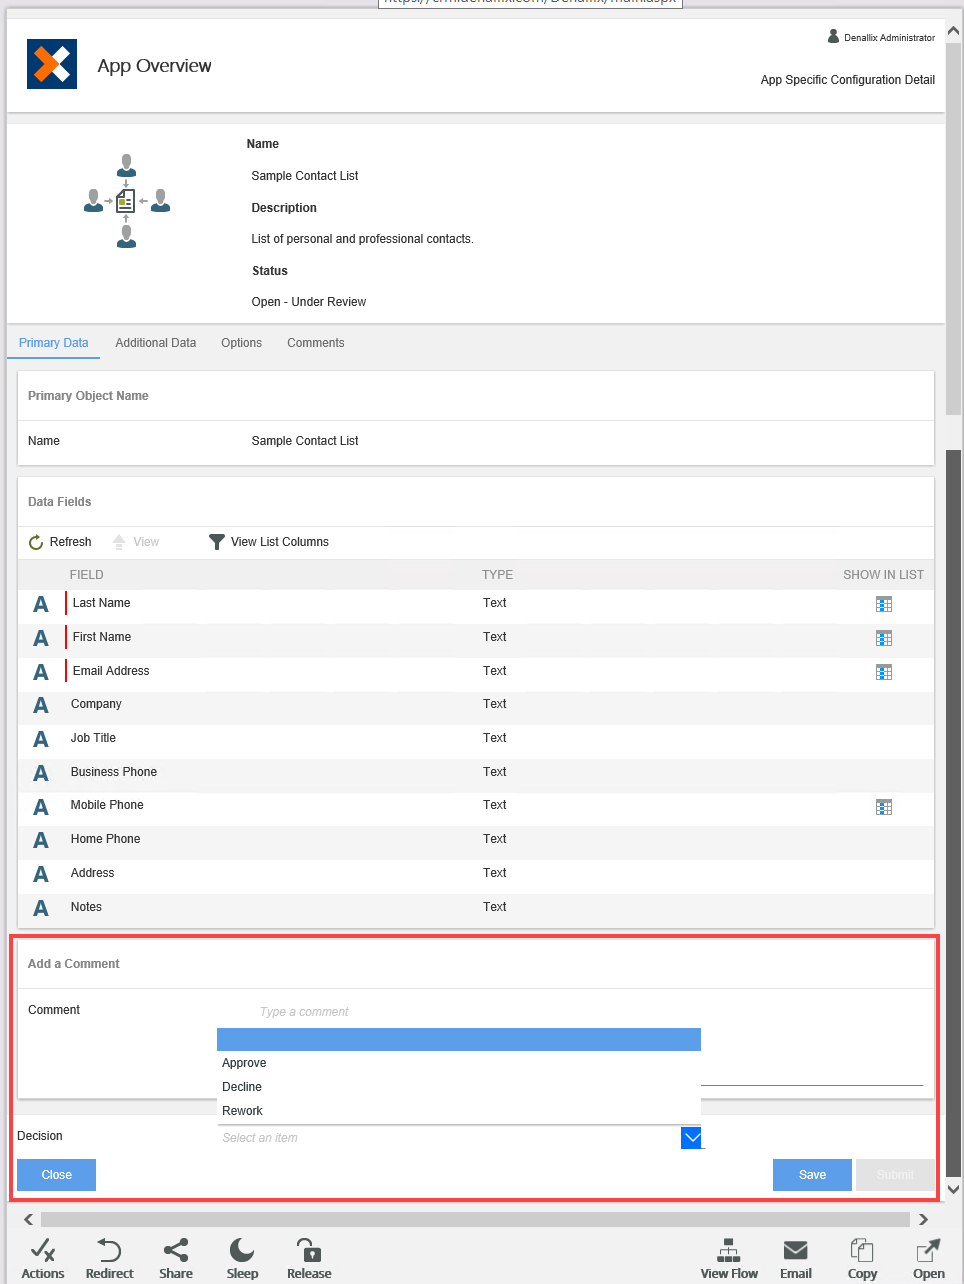This screenshot has height=1284, width=964.
Task: Click the Save button
Action: click(x=812, y=1175)
